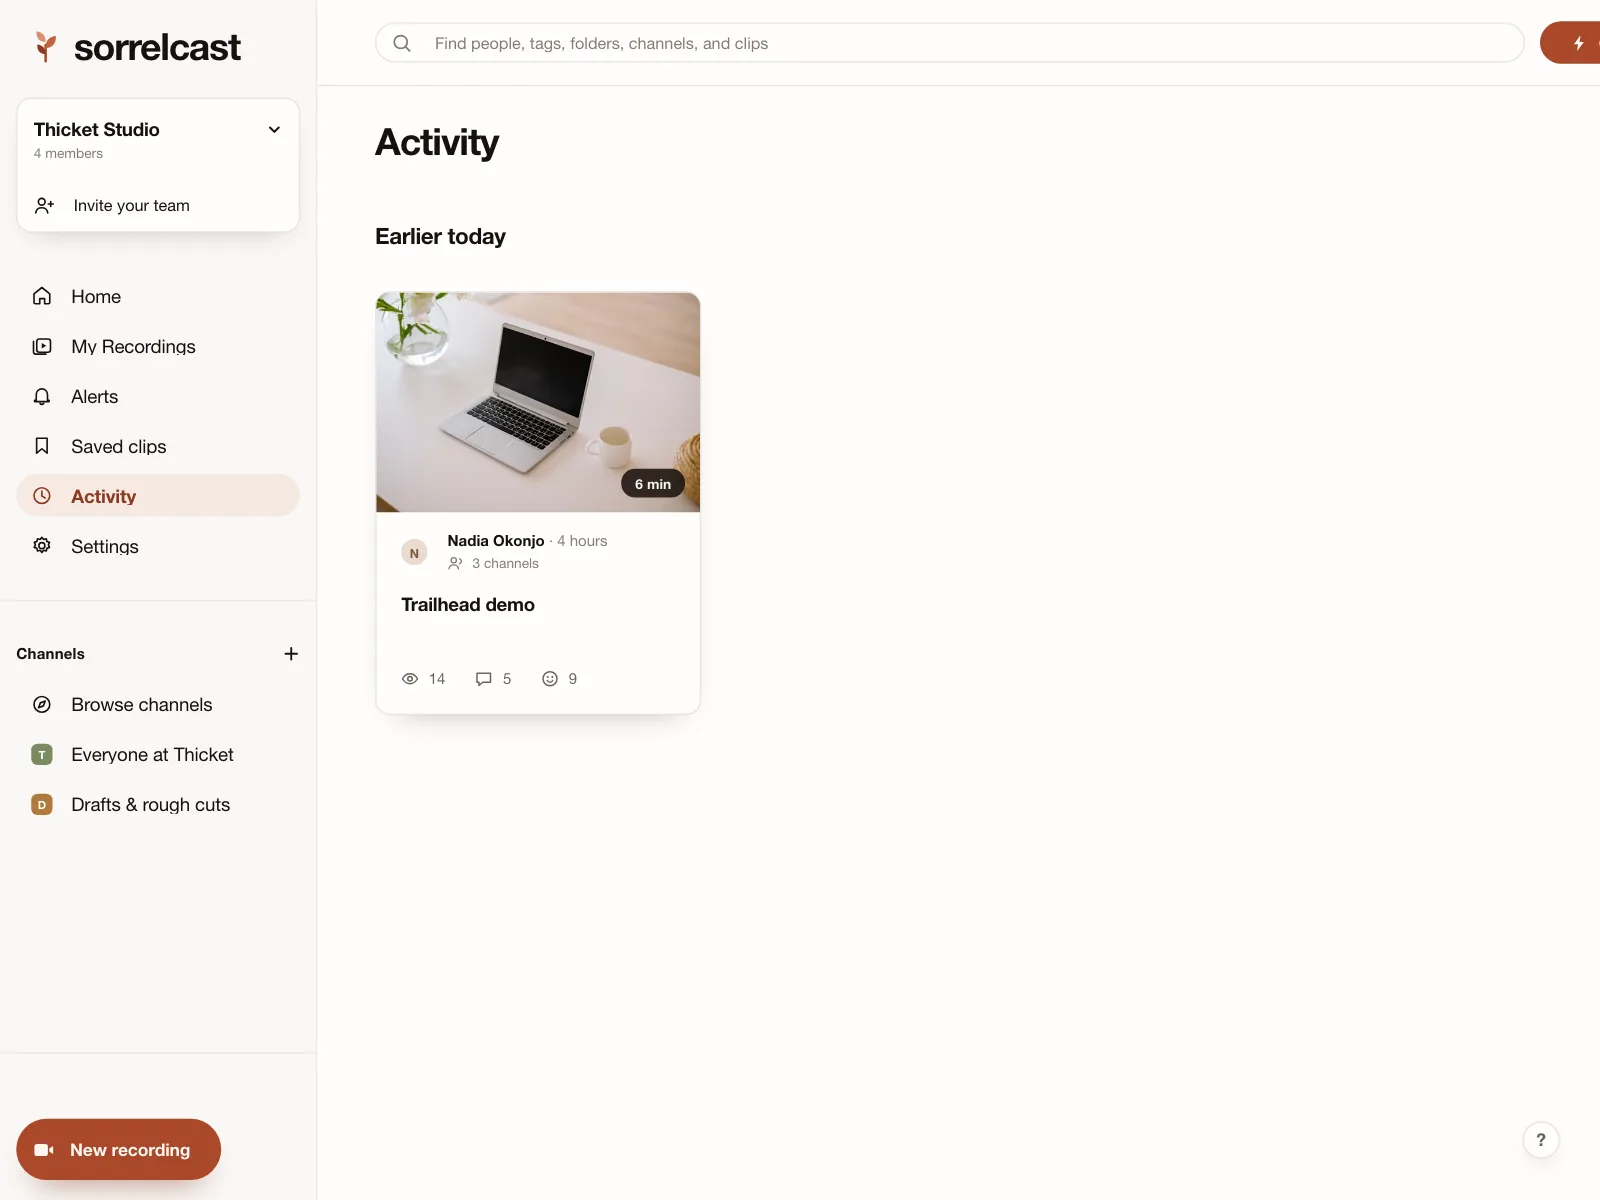Select Activity in the sidebar
This screenshot has width=1600, height=1200.
point(158,496)
